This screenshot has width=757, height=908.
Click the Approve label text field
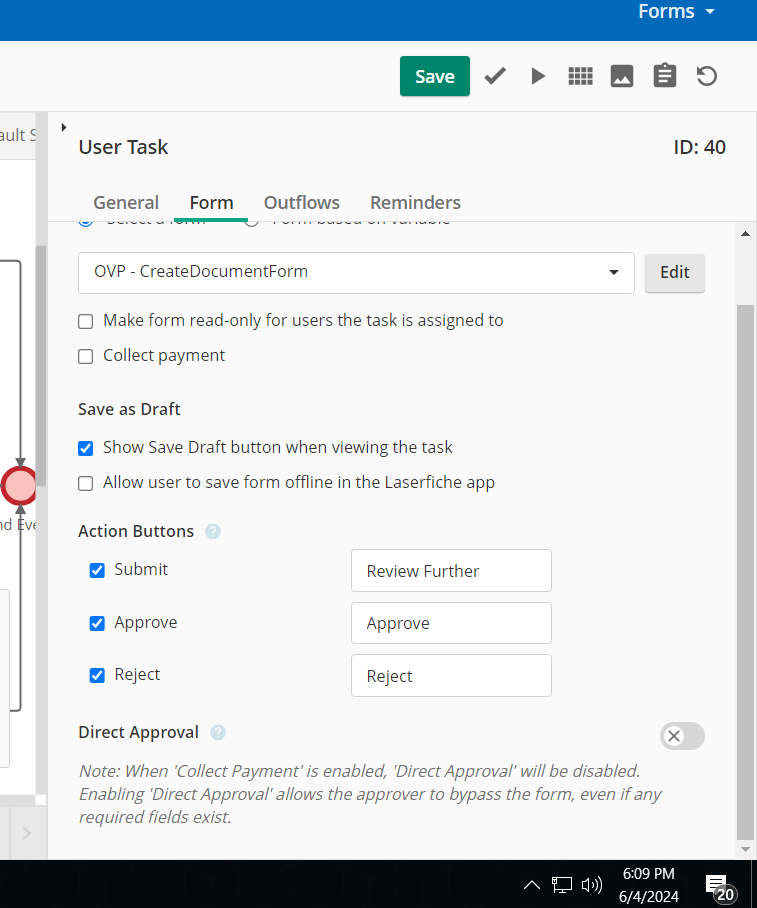tap(451, 623)
